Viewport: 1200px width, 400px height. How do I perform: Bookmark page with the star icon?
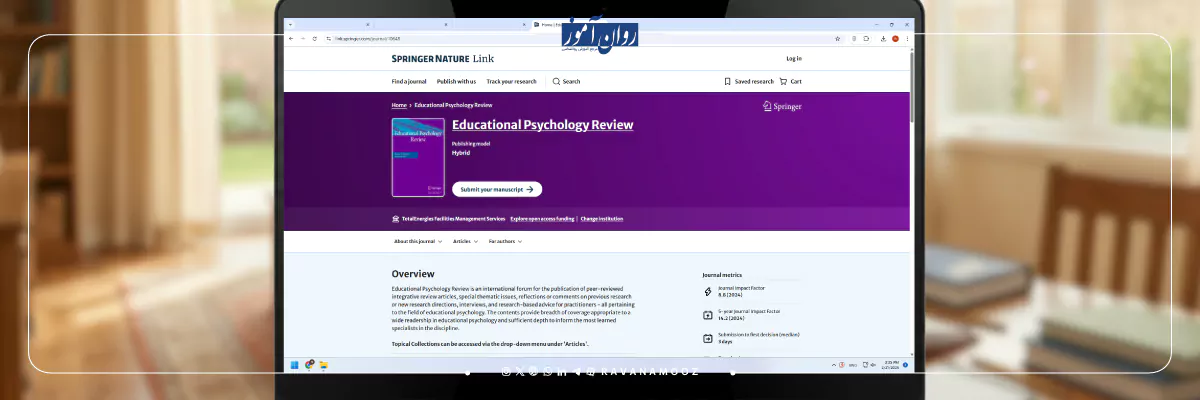tap(837, 38)
